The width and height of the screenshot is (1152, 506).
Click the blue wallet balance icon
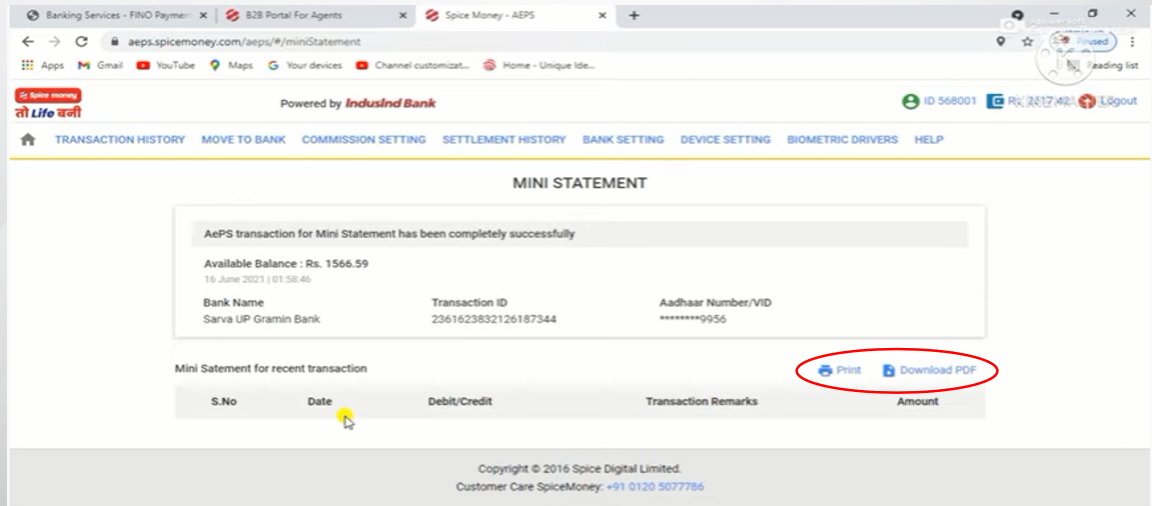pos(995,101)
